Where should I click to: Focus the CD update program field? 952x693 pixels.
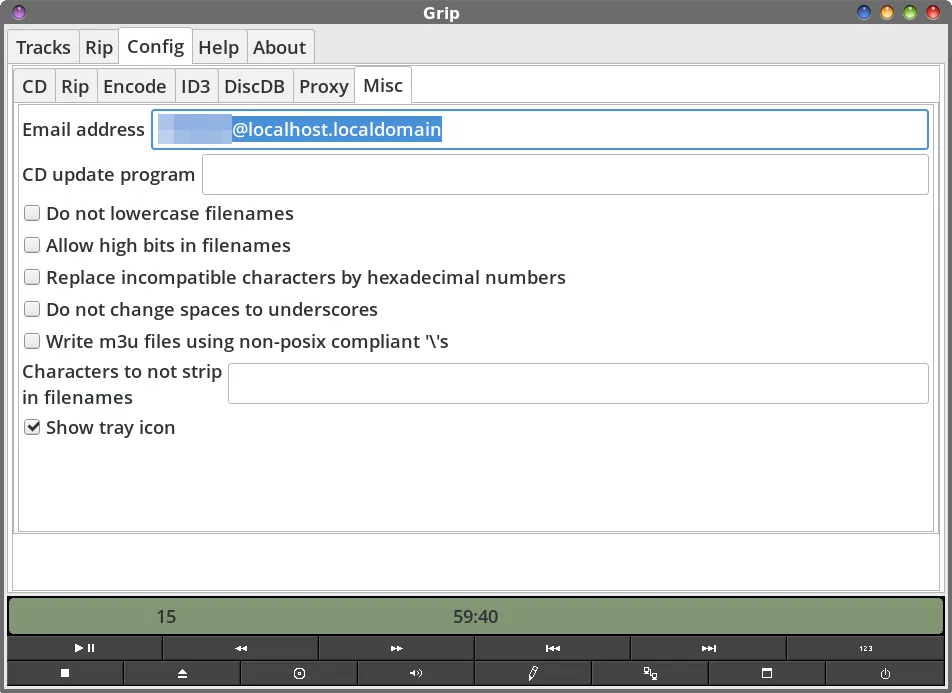(x=565, y=175)
